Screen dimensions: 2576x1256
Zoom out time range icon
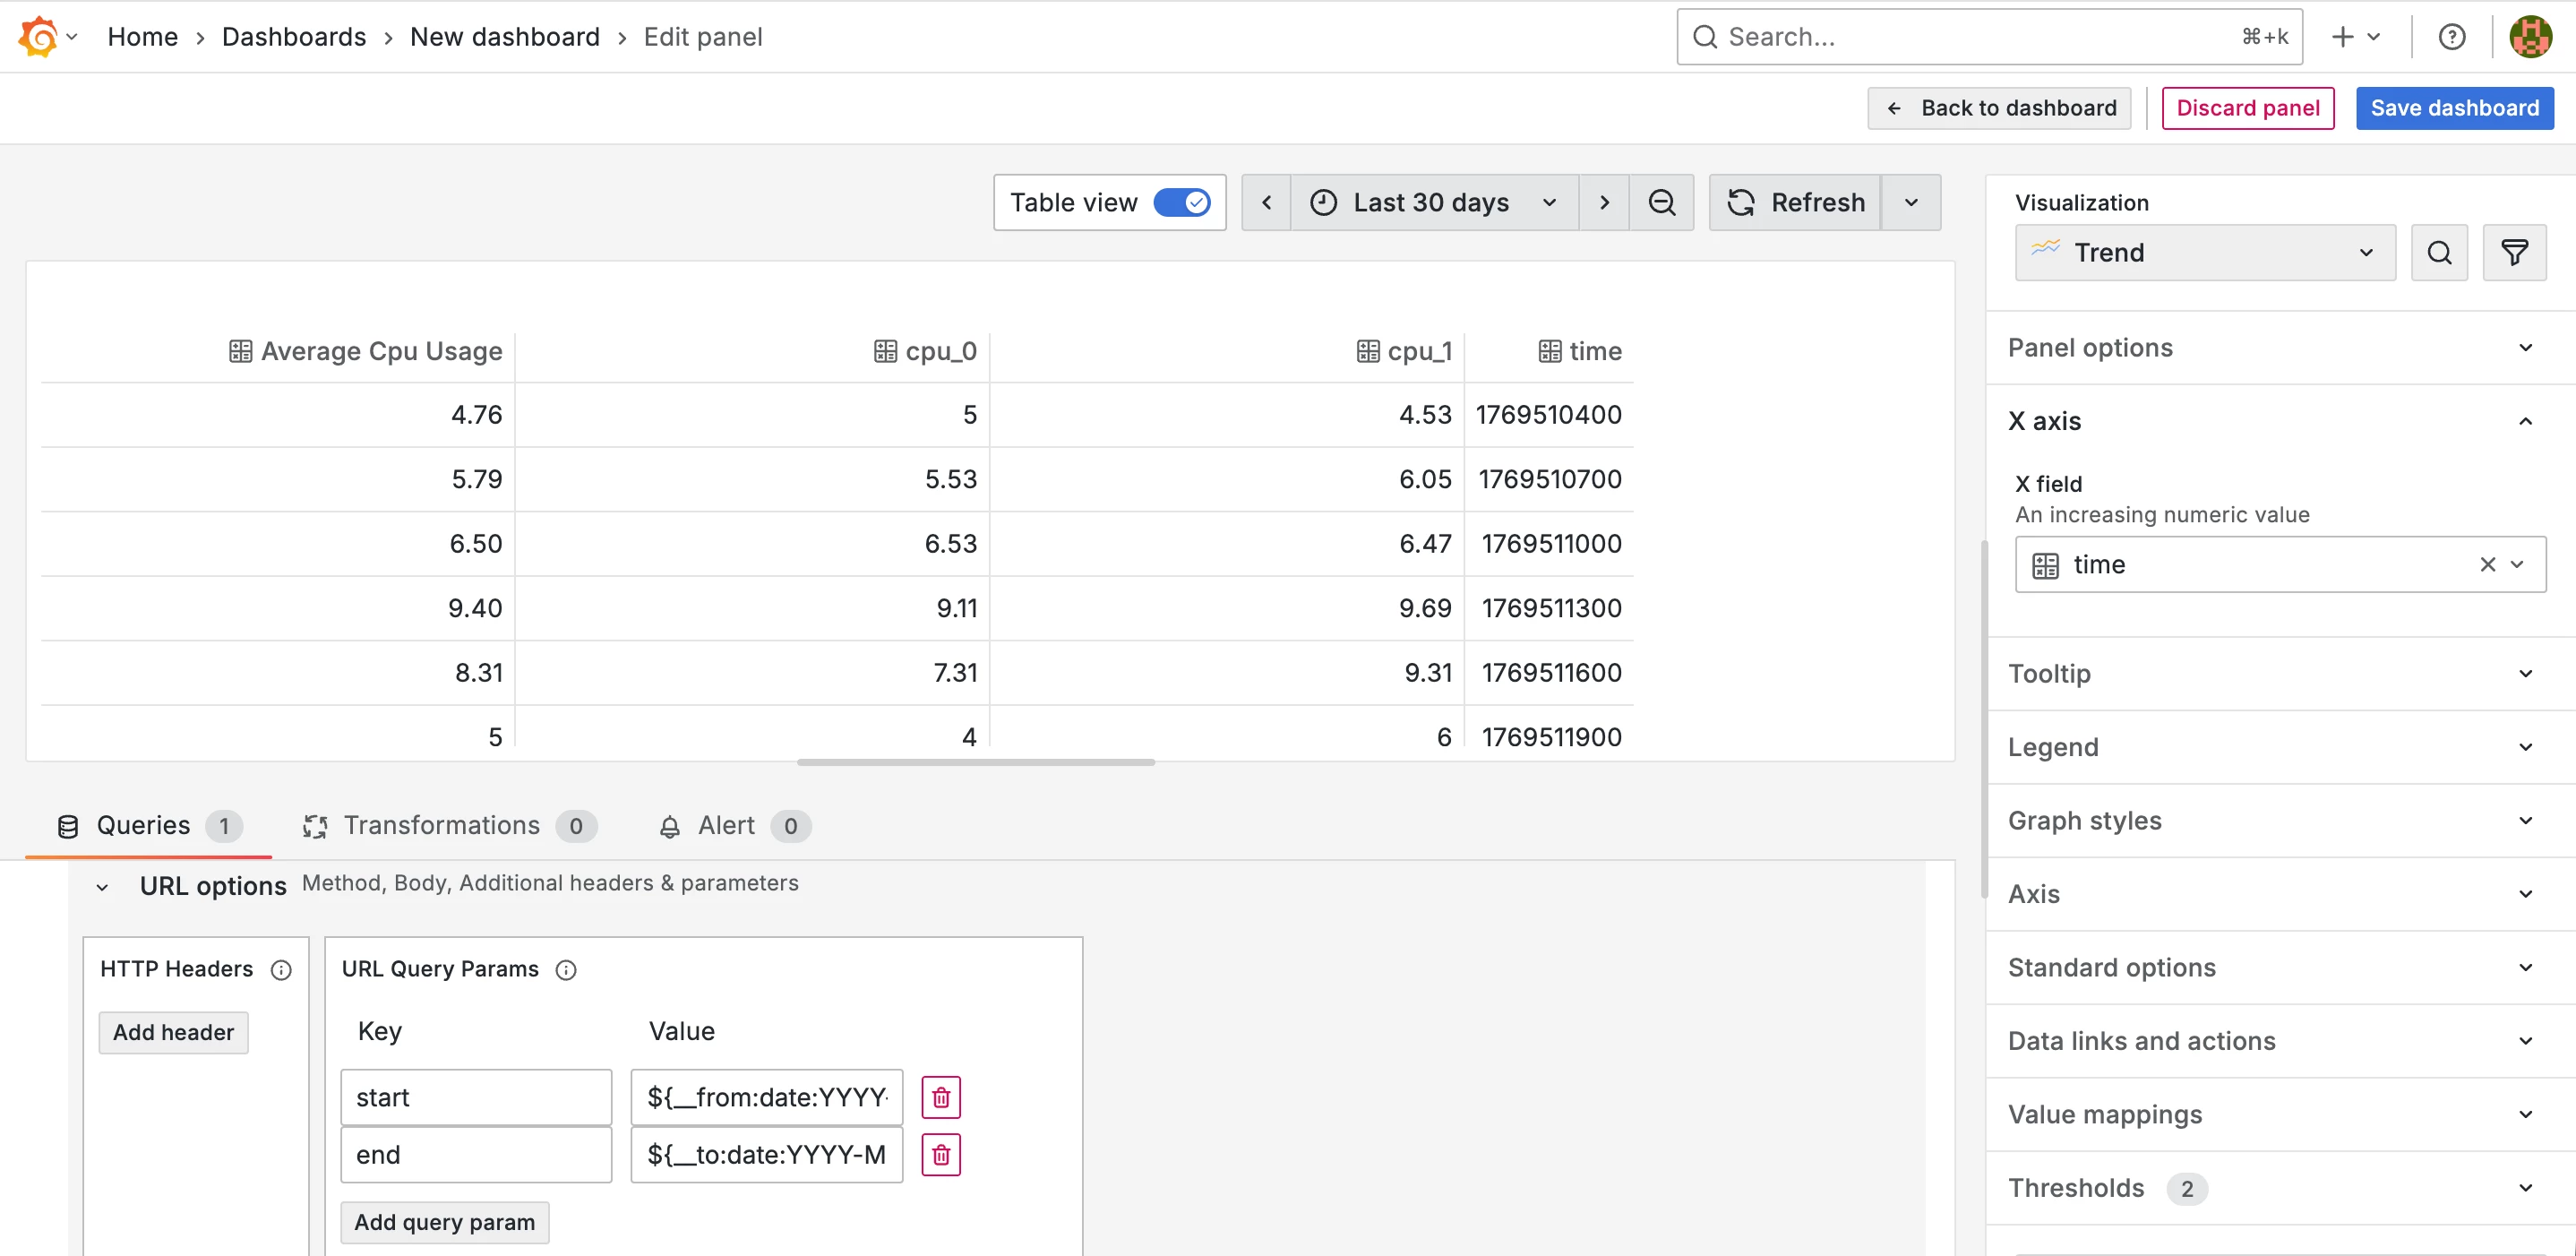[x=1661, y=203]
